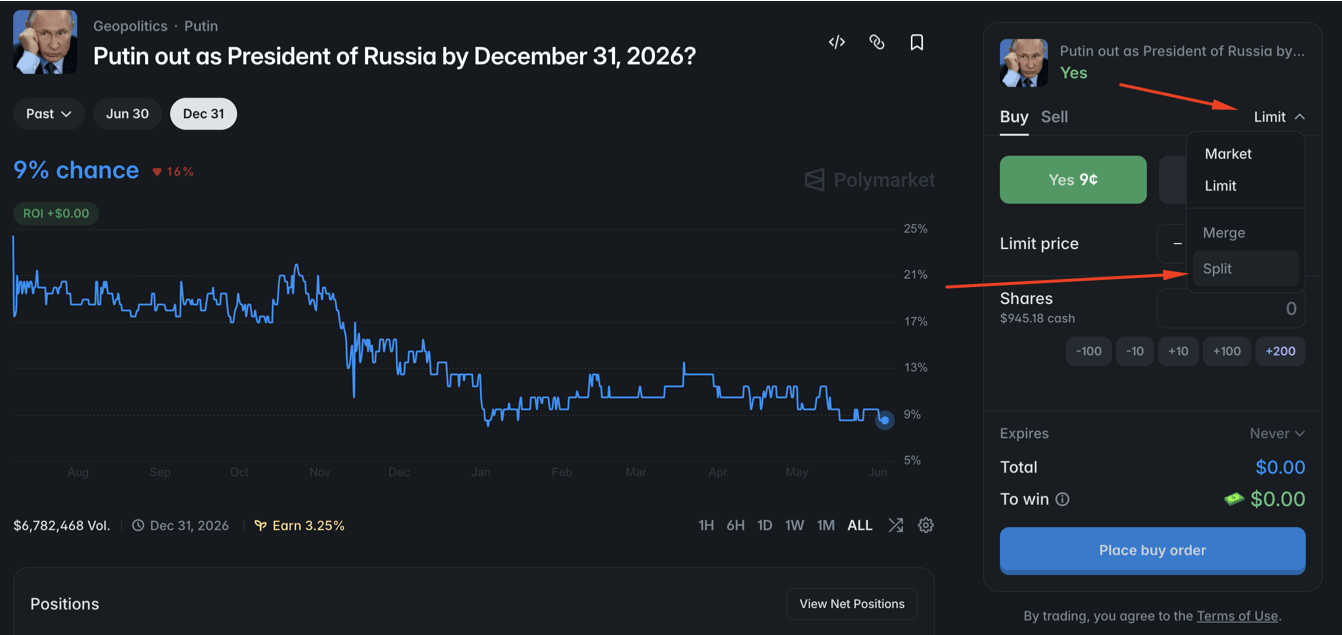Viewport: 1342px width, 635px height.
Task: Open the embed code icon
Action: pos(837,42)
